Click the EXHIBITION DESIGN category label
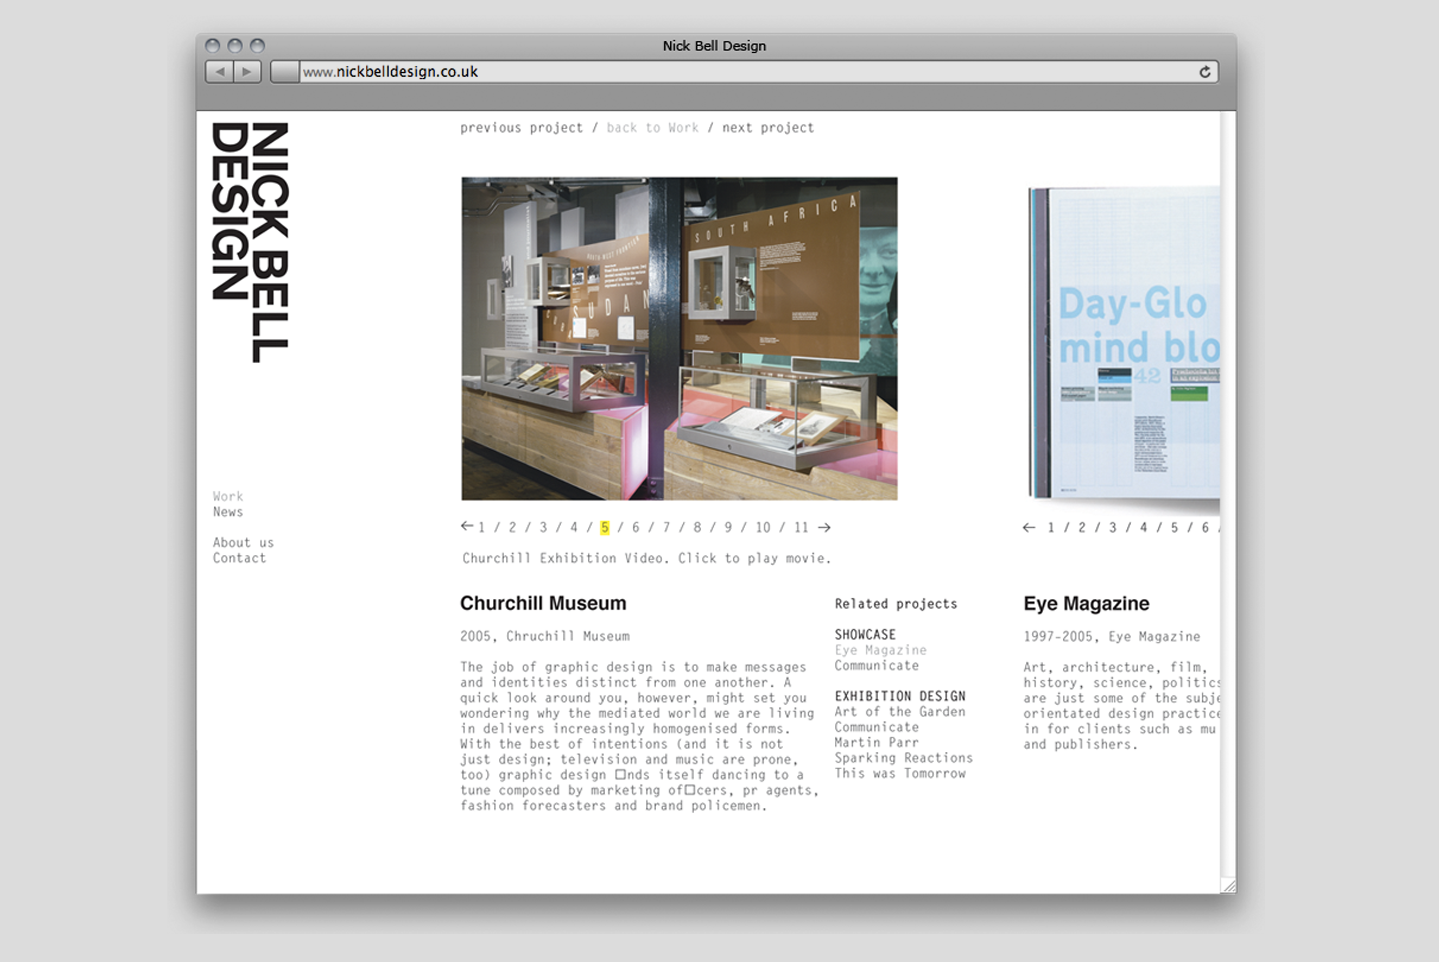Viewport: 1439px width, 962px height. tap(900, 696)
